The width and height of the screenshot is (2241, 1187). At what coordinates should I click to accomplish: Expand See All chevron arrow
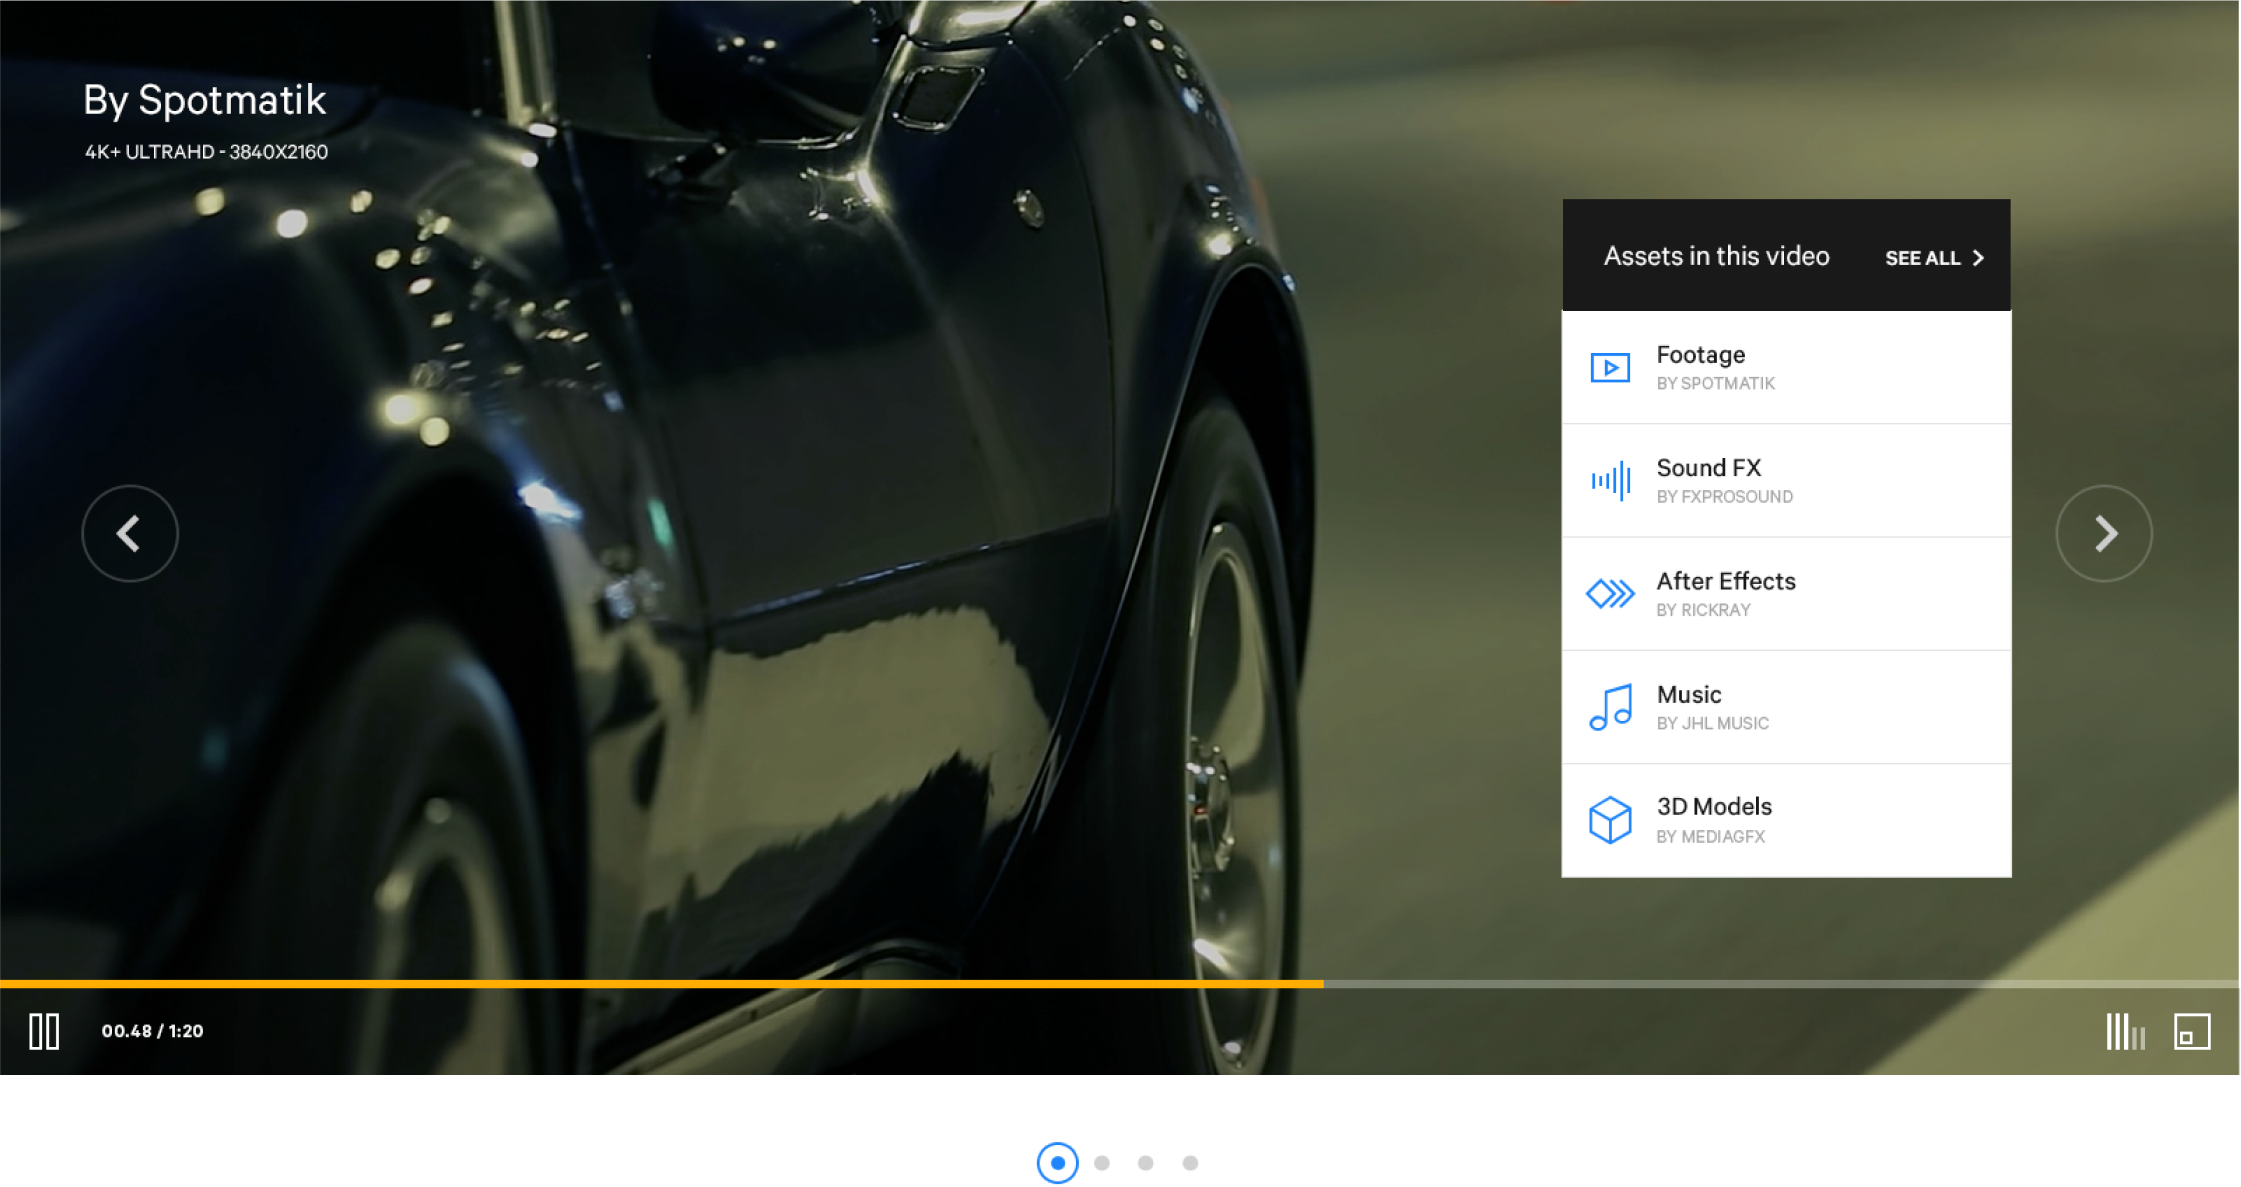[x=1978, y=258]
